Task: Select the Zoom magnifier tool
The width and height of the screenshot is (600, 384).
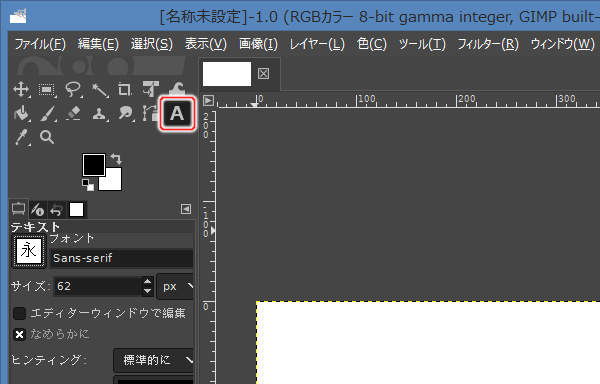Action: coord(47,137)
